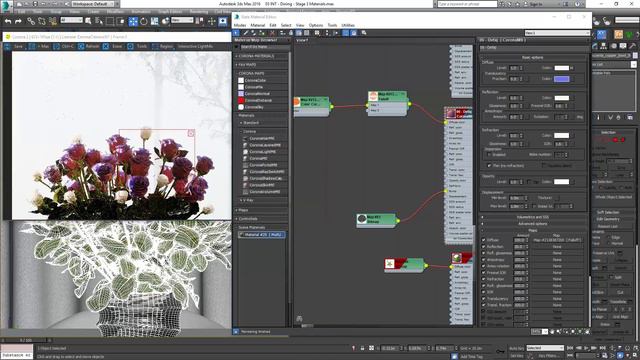Open Diffuse Color swatch in Basic options
This screenshot has height=360, width=640.
(x=562, y=68)
